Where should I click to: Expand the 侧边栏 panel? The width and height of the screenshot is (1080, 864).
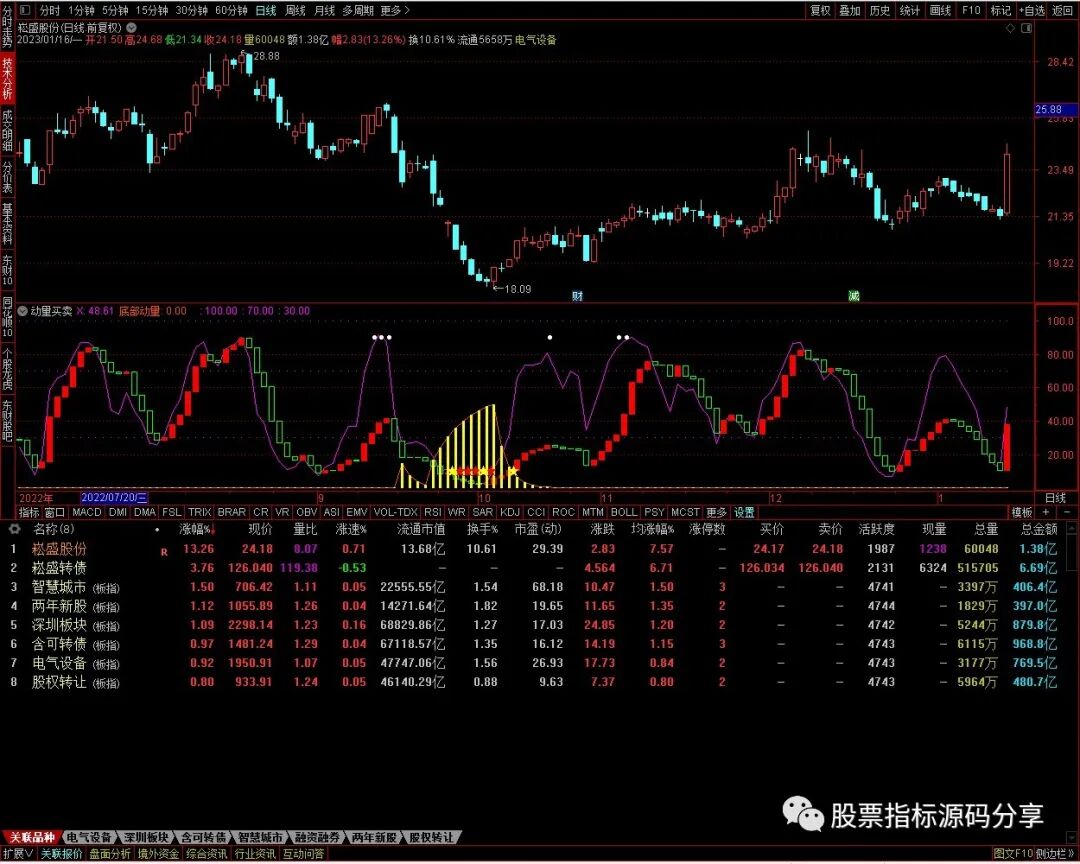[1055, 854]
